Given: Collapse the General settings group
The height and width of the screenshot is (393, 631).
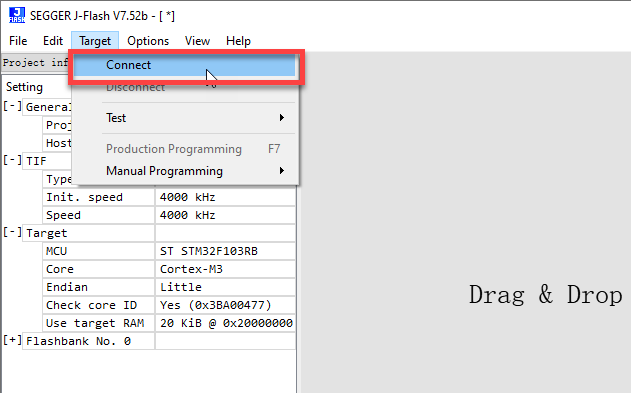Looking at the screenshot, I should pos(12,106).
